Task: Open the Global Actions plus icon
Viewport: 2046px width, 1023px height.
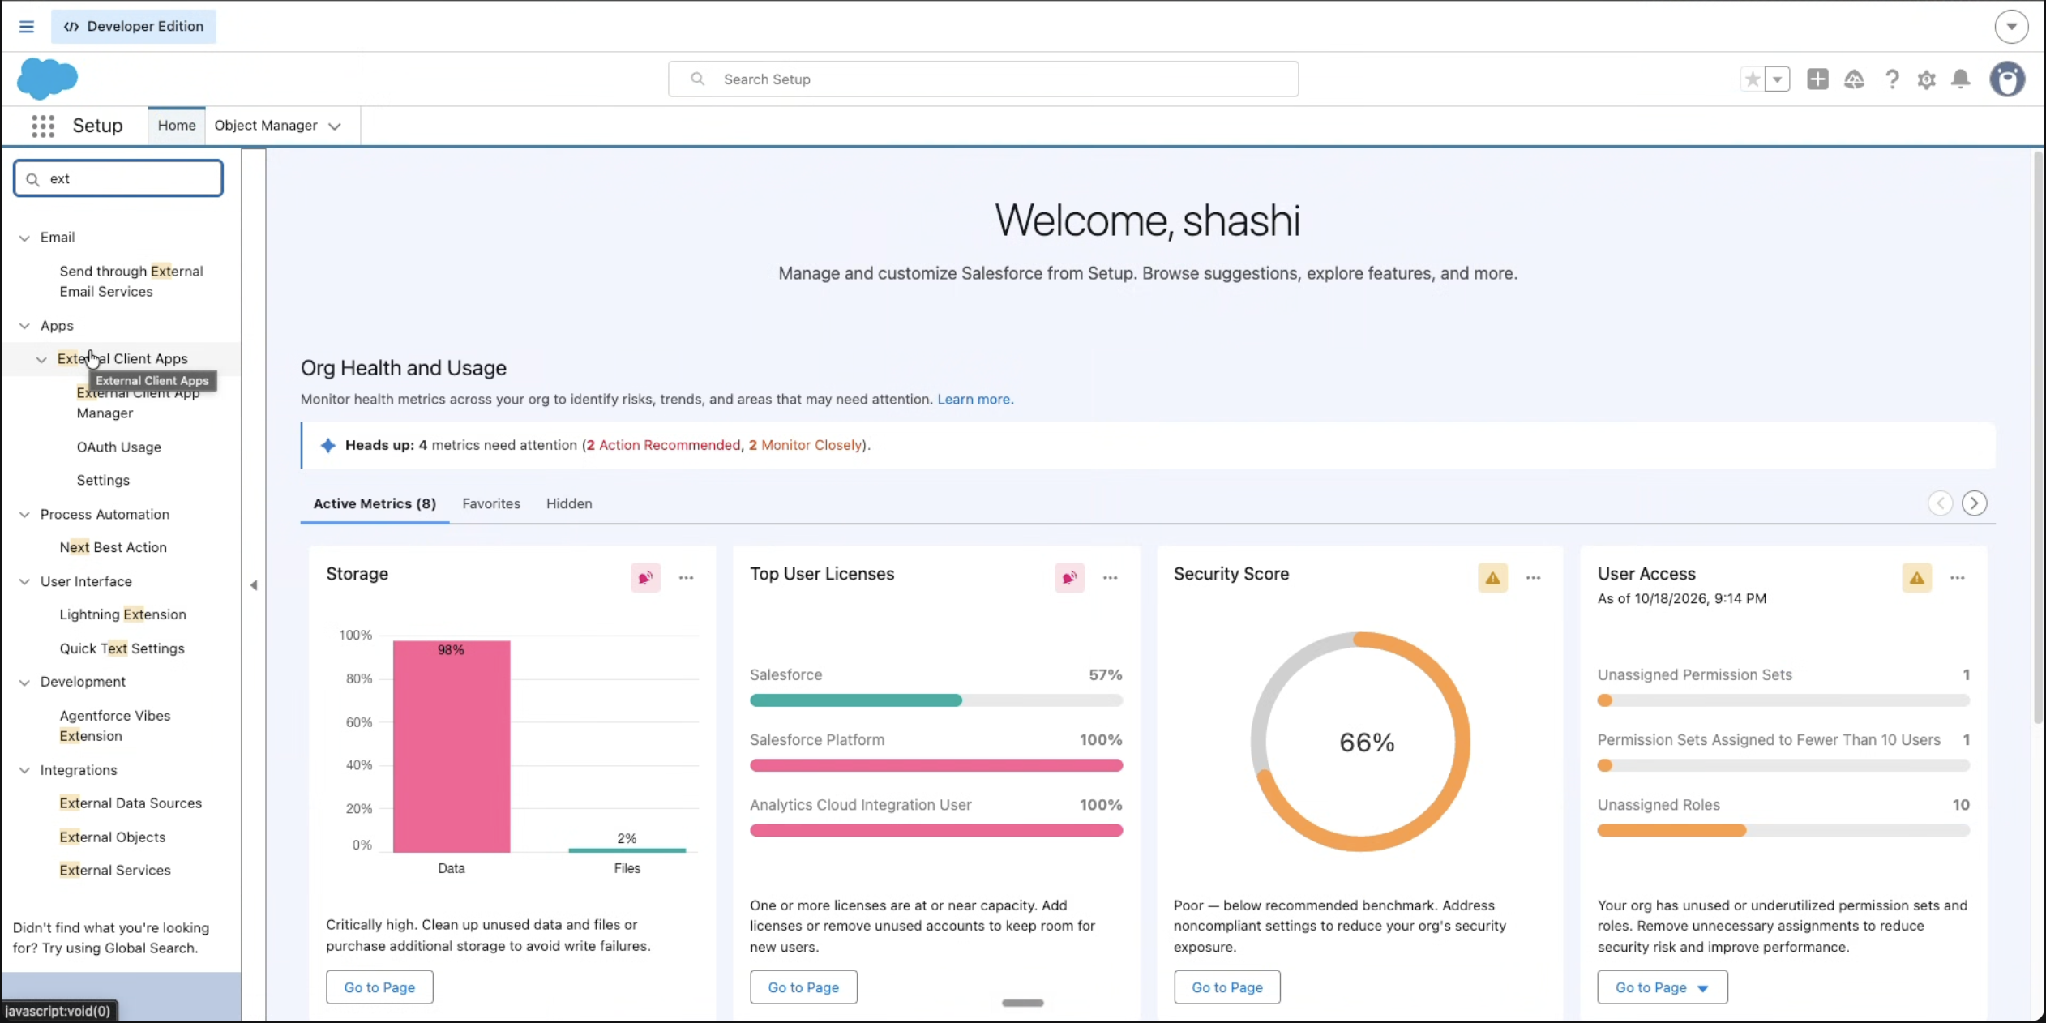Action: (x=1818, y=79)
